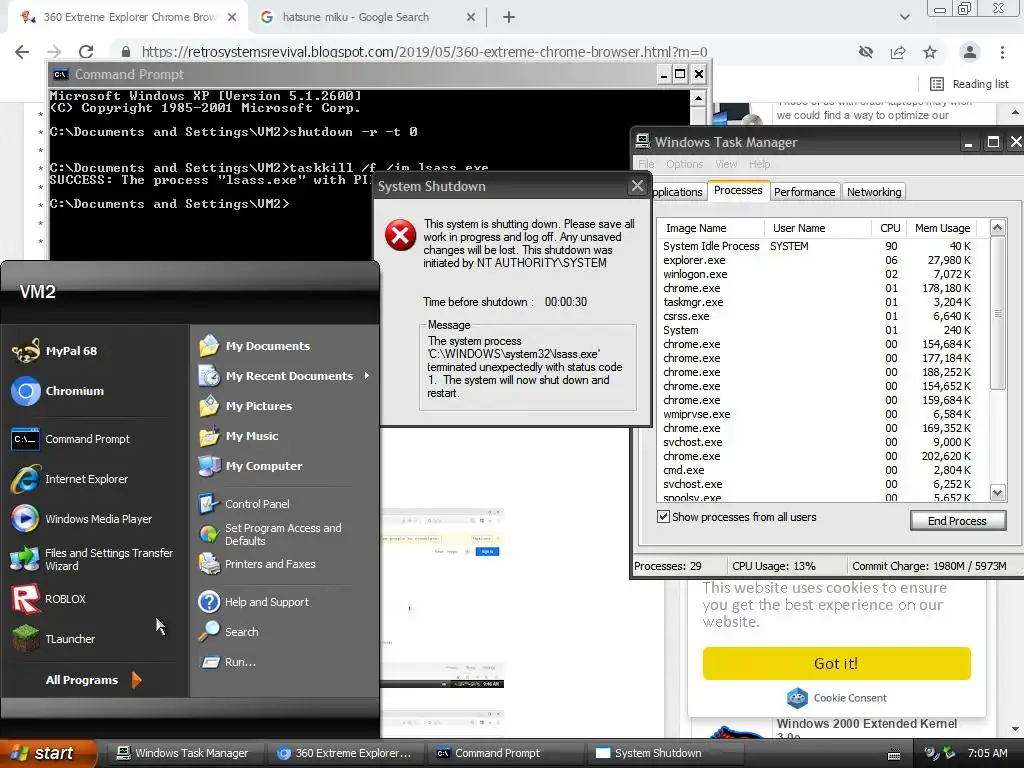Launch TLauncher from Start menu
The height and width of the screenshot is (768, 1024).
tap(54, 639)
